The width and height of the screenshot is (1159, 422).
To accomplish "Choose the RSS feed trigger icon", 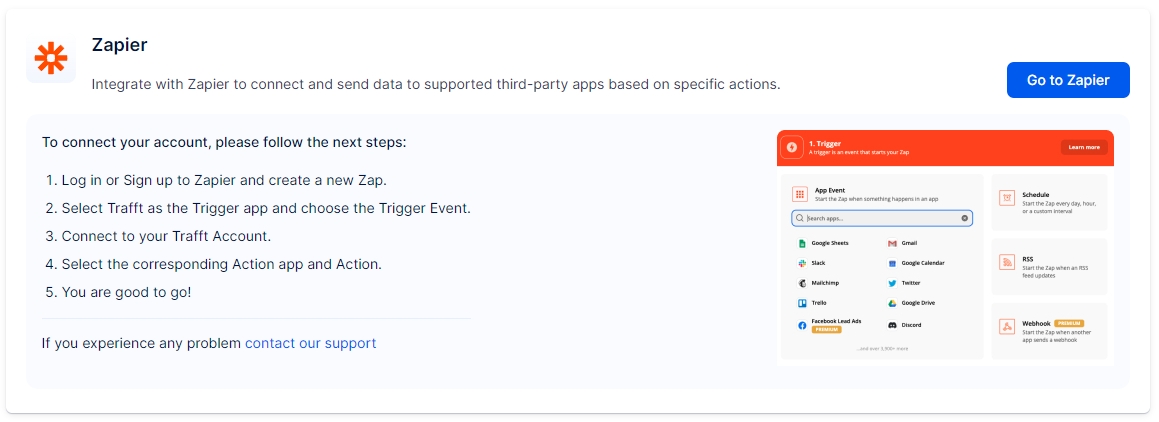I will point(1007,262).
